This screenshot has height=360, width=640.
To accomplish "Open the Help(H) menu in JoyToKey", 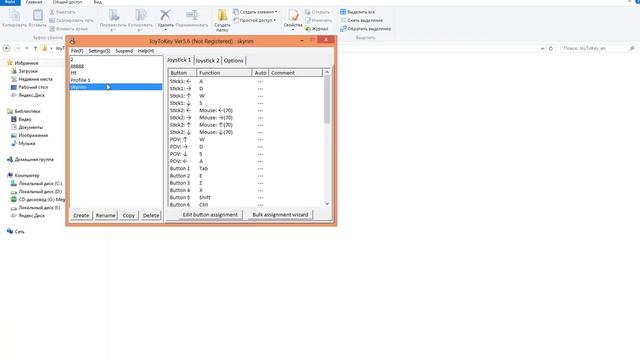I will 146,51.
